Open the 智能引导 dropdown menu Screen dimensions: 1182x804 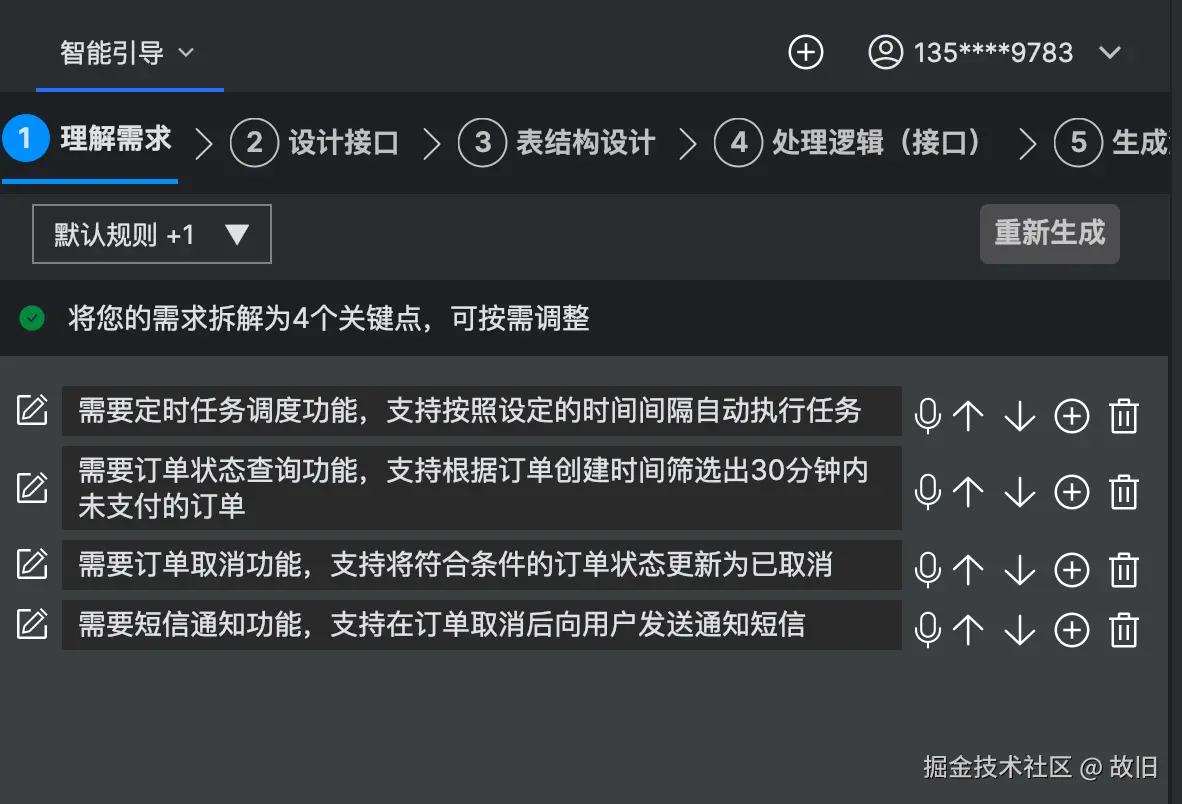point(127,53)
